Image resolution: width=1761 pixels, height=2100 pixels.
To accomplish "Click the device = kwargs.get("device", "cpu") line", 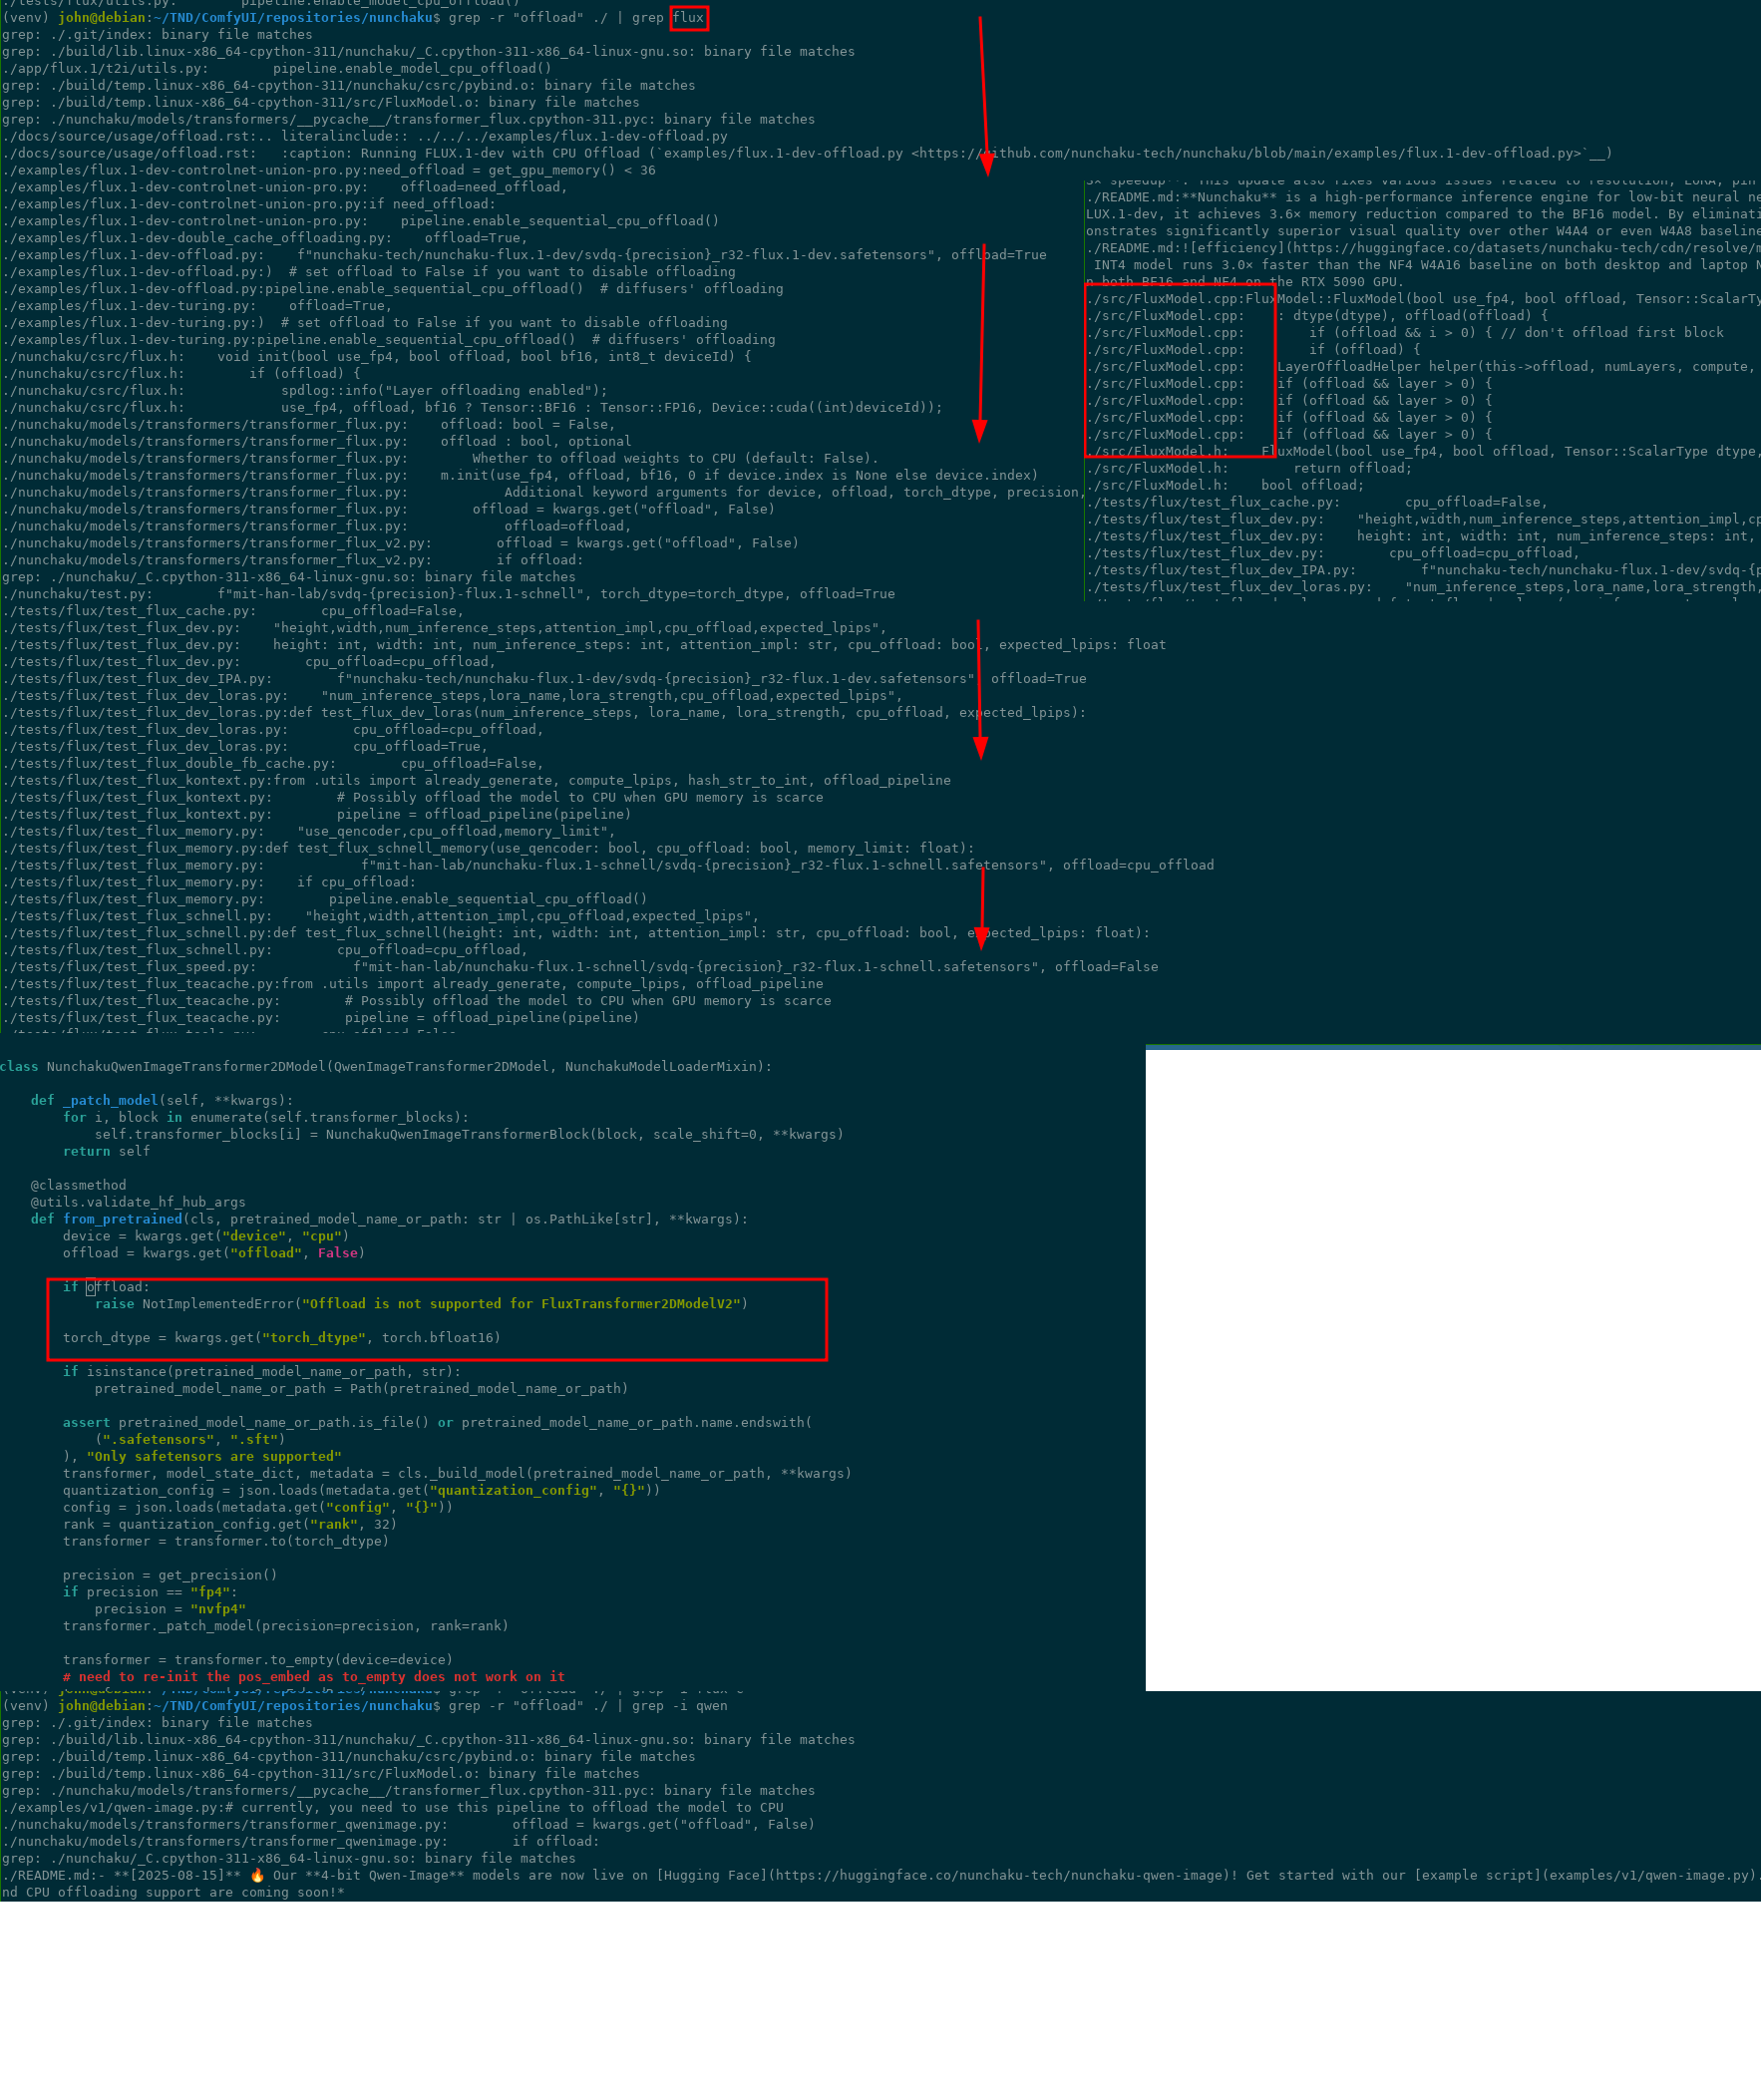I will coord(206,1238).
